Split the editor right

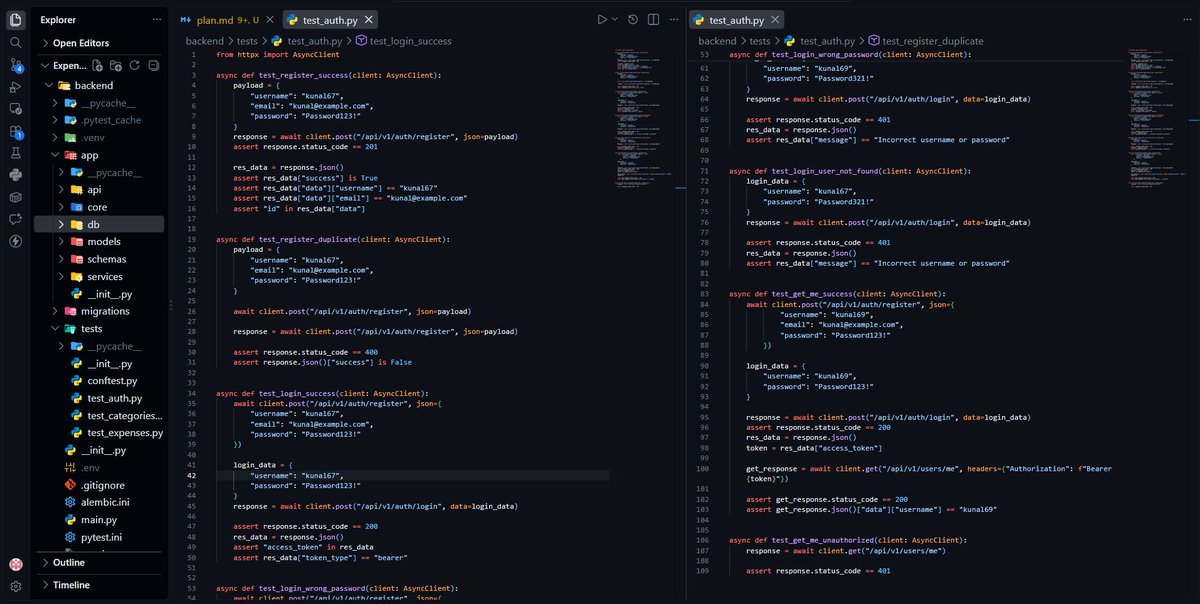(652, 19)
